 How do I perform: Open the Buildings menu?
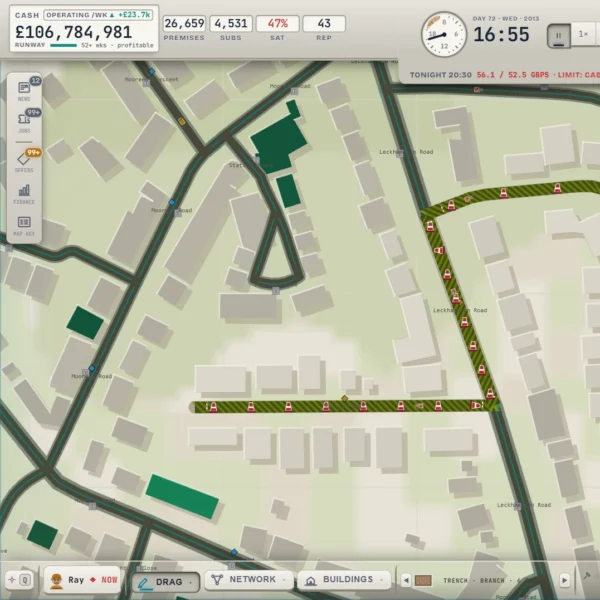[x=344, y=580]
